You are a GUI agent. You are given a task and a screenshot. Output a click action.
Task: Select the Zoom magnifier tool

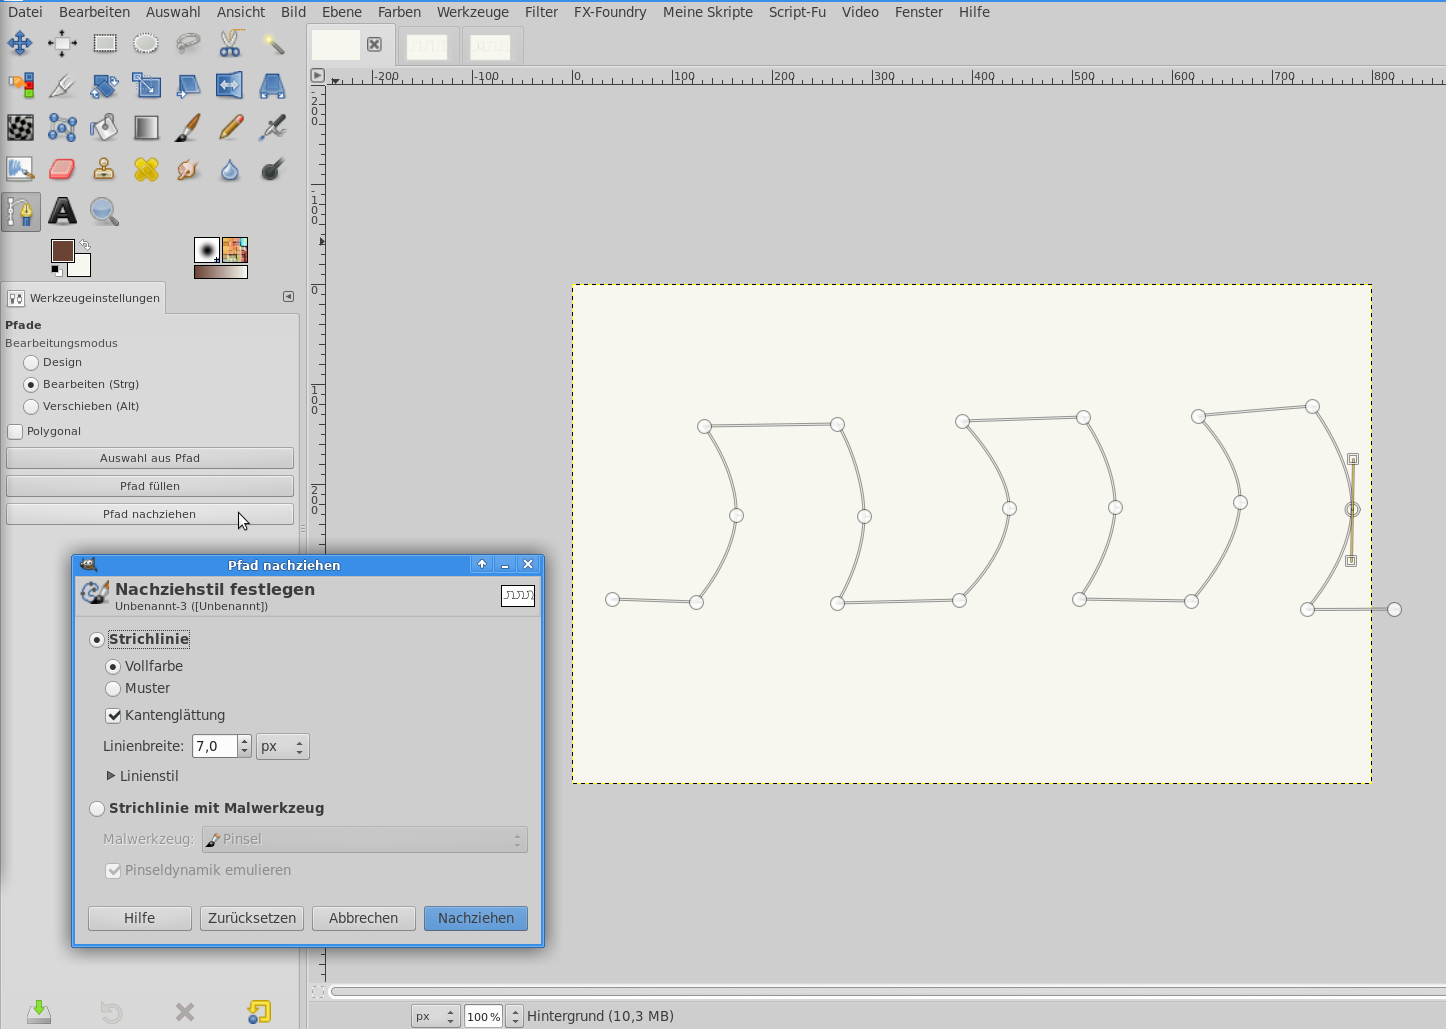[104, 211]
